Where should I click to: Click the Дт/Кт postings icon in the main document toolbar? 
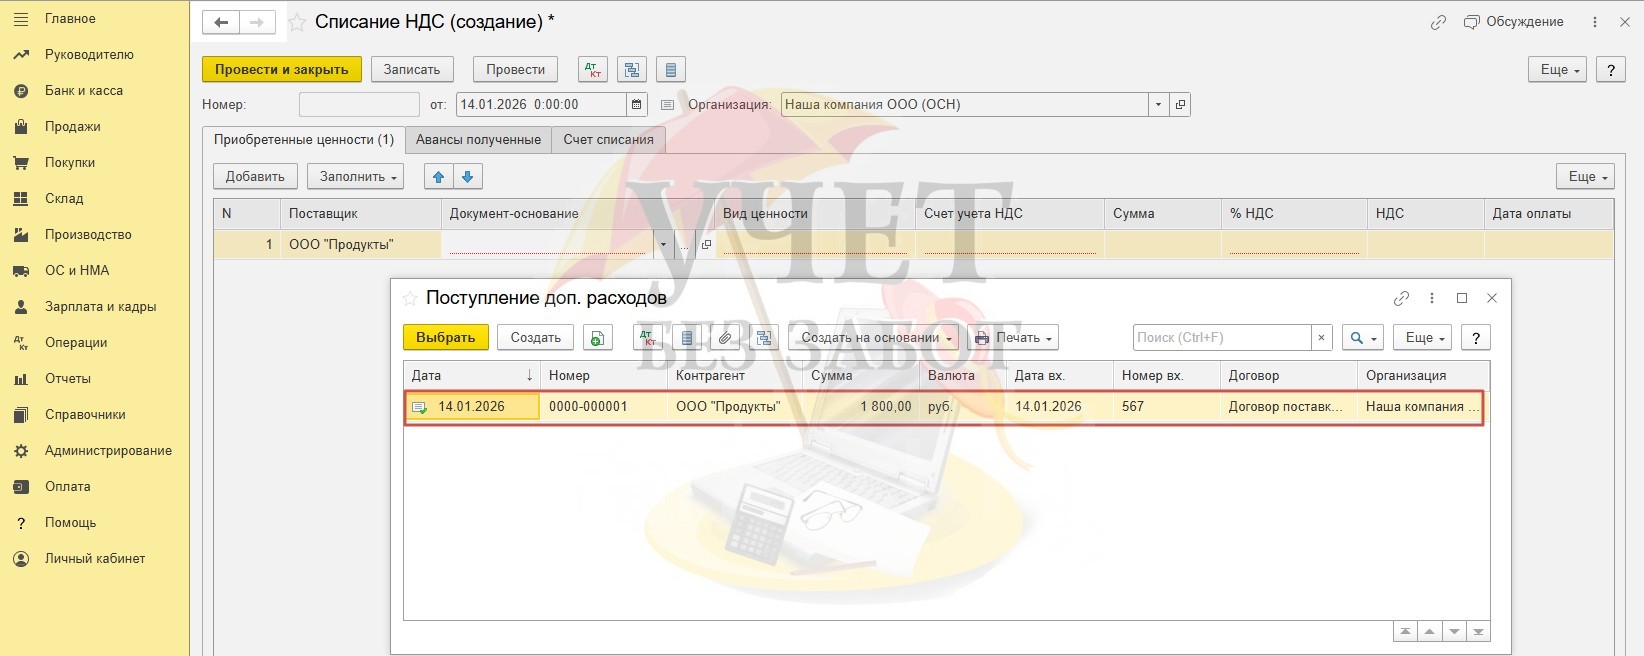pyautogui.click(x=593, y=70)
